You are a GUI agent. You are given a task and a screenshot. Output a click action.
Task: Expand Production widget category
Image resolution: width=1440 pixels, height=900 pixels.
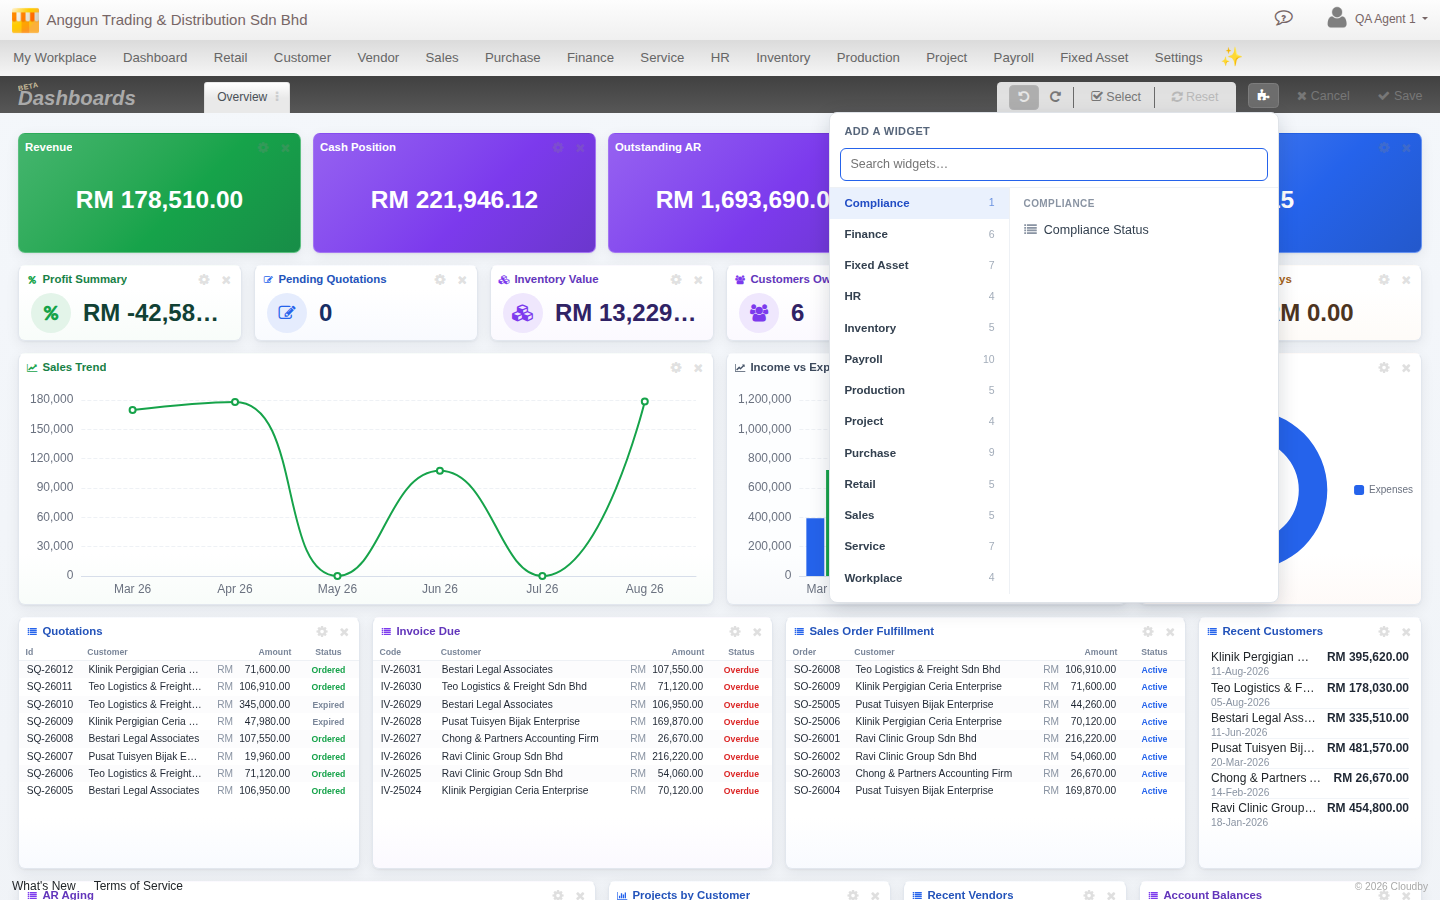pos(919,390)
